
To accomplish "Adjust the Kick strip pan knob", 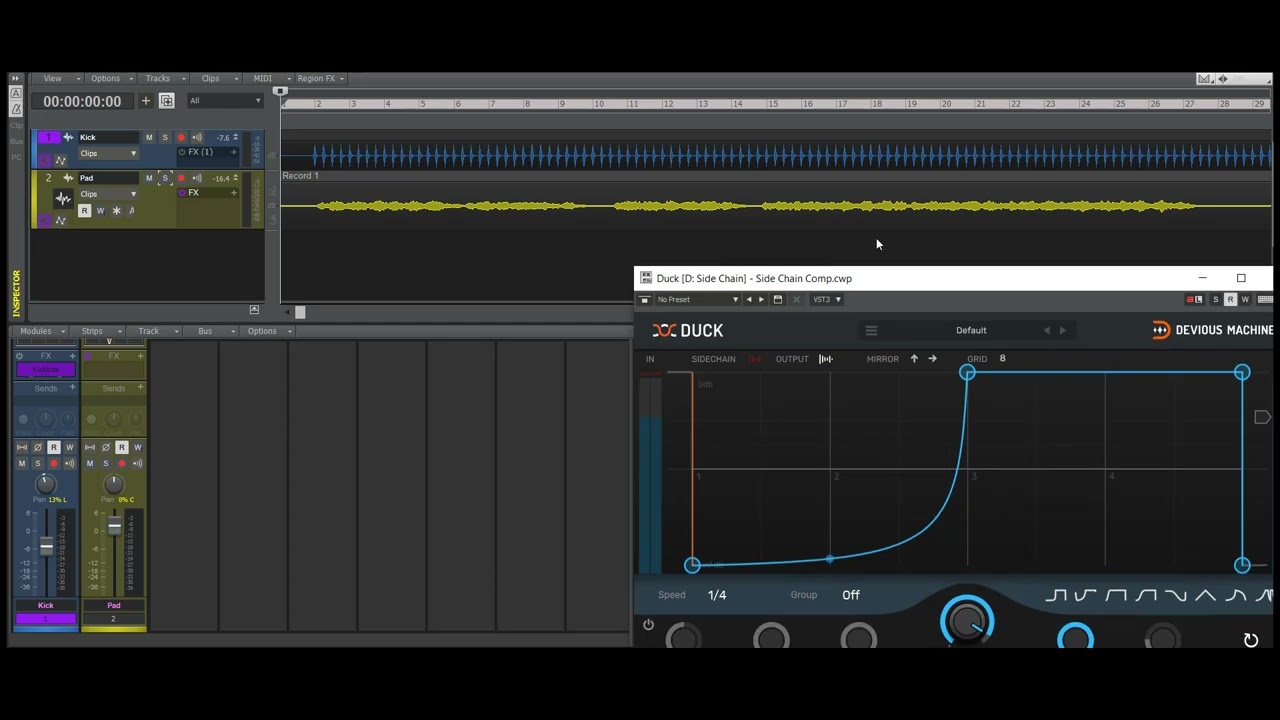I will 45,484.
